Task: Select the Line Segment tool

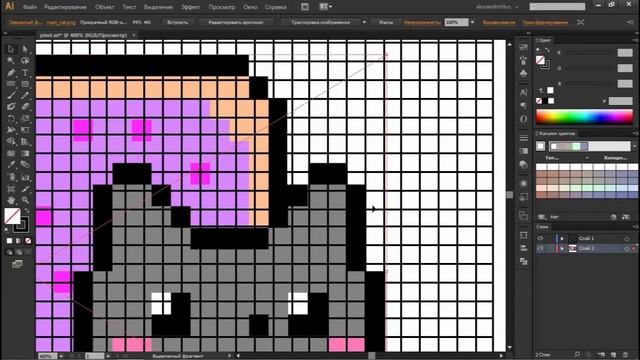Action: tap(11, 84)
